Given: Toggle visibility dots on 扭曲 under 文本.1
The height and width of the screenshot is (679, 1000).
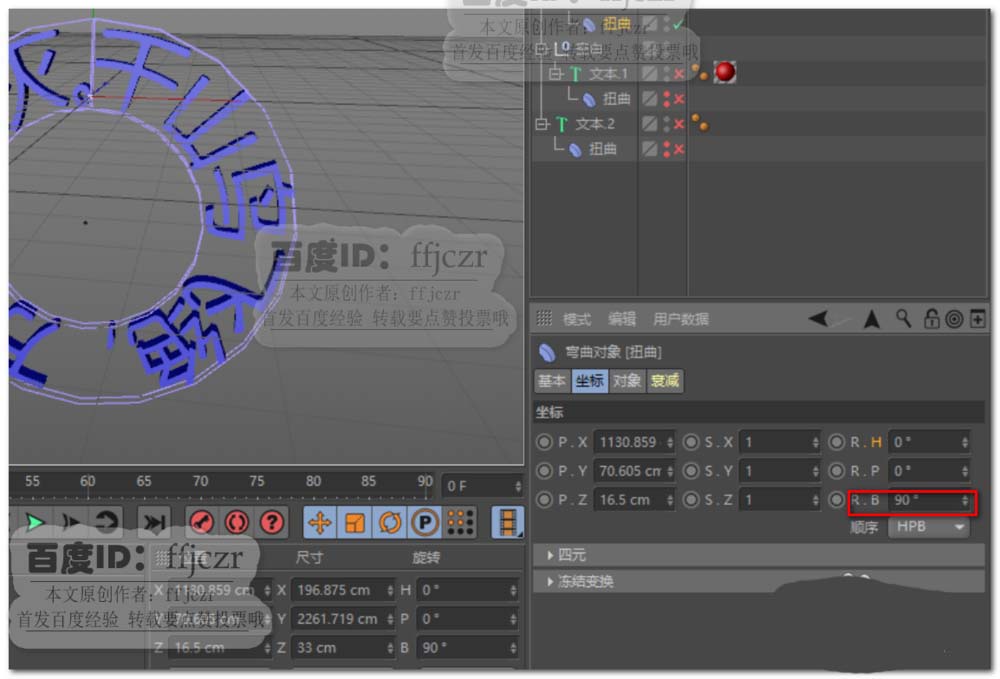Looking at the screenshot, I should [x=666, y=99].
